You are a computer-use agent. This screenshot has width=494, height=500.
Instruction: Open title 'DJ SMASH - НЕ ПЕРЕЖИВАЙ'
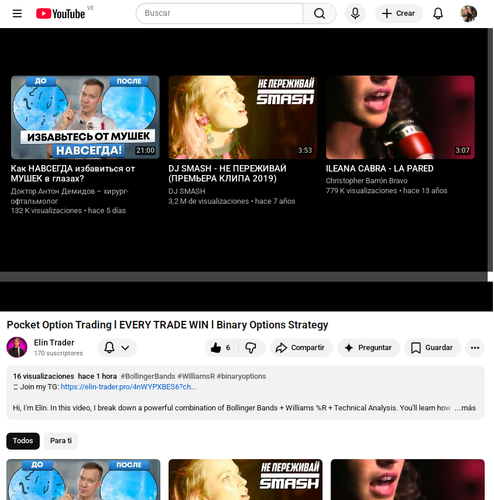point(227,173)
